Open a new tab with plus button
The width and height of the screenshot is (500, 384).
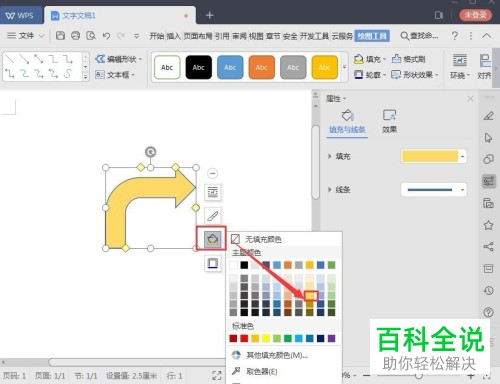(209, 15)
